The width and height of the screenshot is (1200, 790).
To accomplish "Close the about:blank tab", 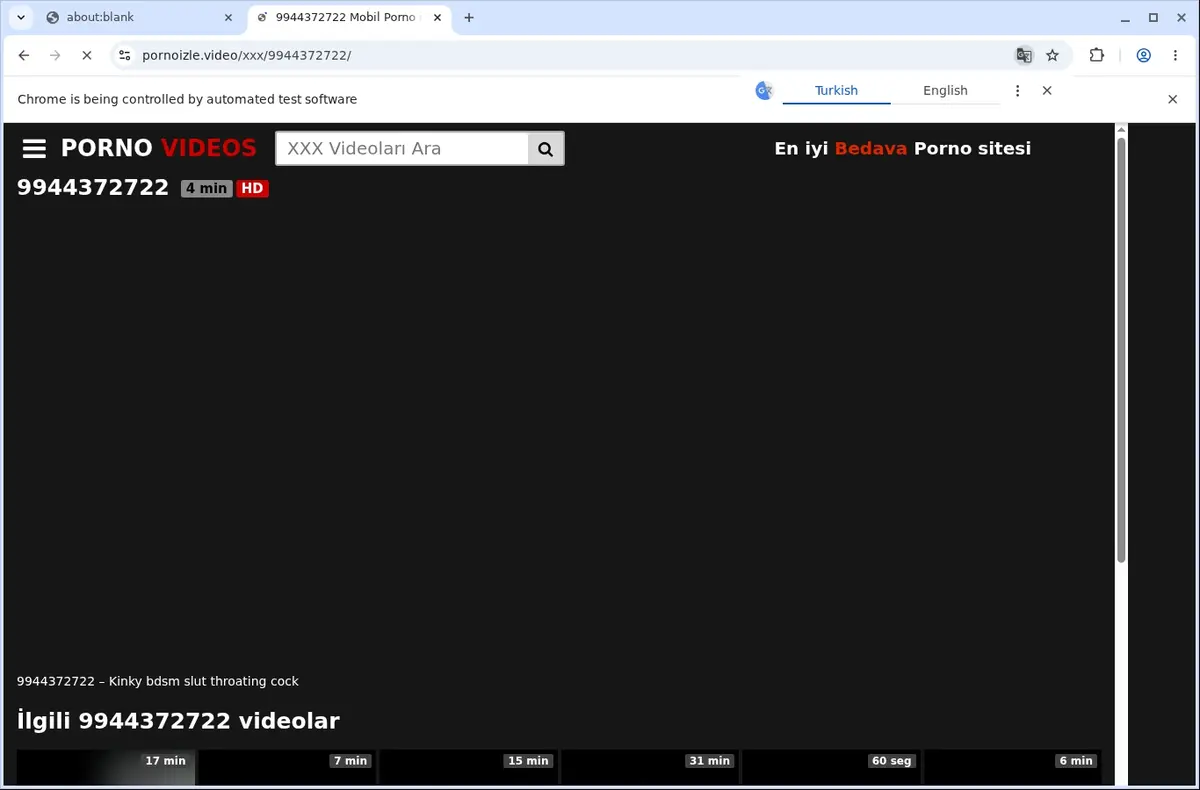I will 228,17.
